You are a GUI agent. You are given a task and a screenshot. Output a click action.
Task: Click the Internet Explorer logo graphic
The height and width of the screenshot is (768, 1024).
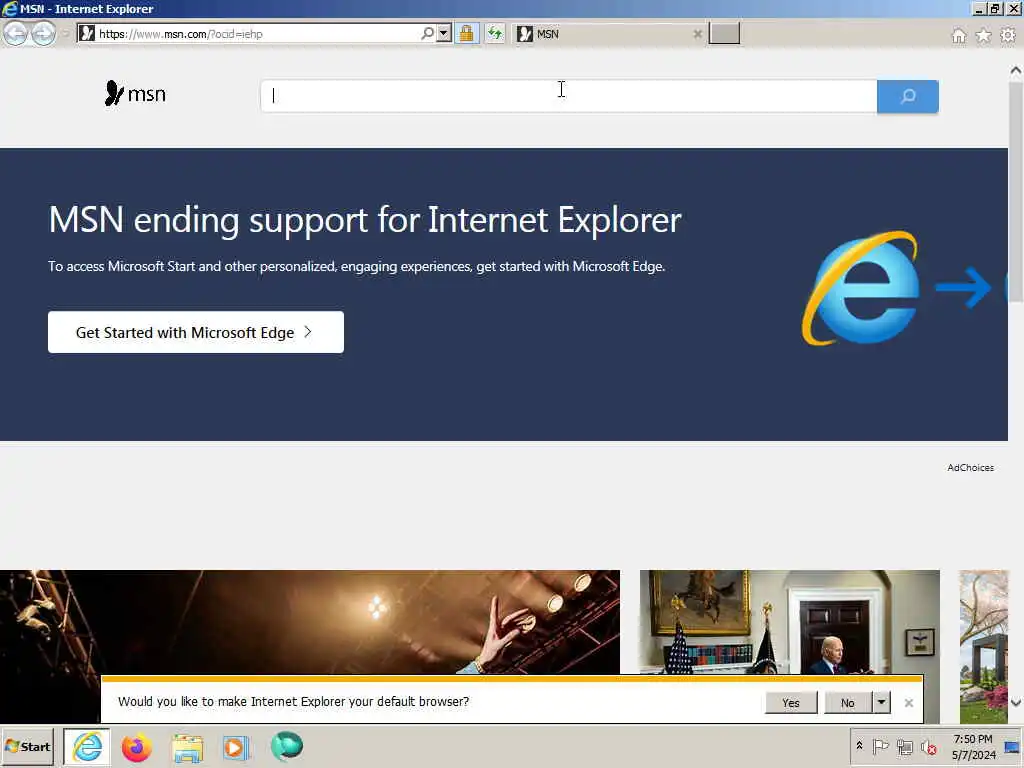862,287
